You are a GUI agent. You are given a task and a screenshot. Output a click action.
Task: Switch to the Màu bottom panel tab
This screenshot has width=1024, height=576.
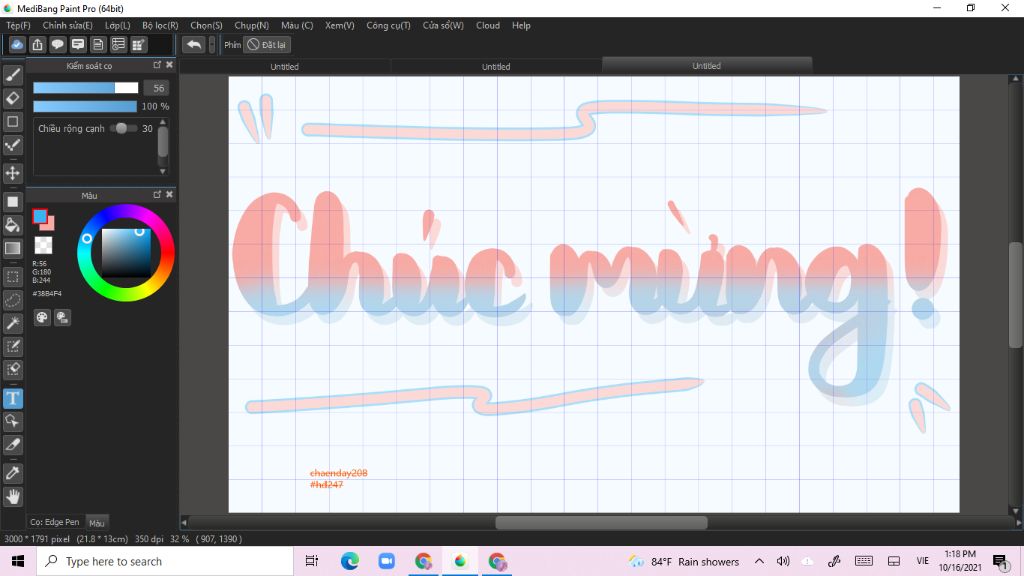(97, 522)
